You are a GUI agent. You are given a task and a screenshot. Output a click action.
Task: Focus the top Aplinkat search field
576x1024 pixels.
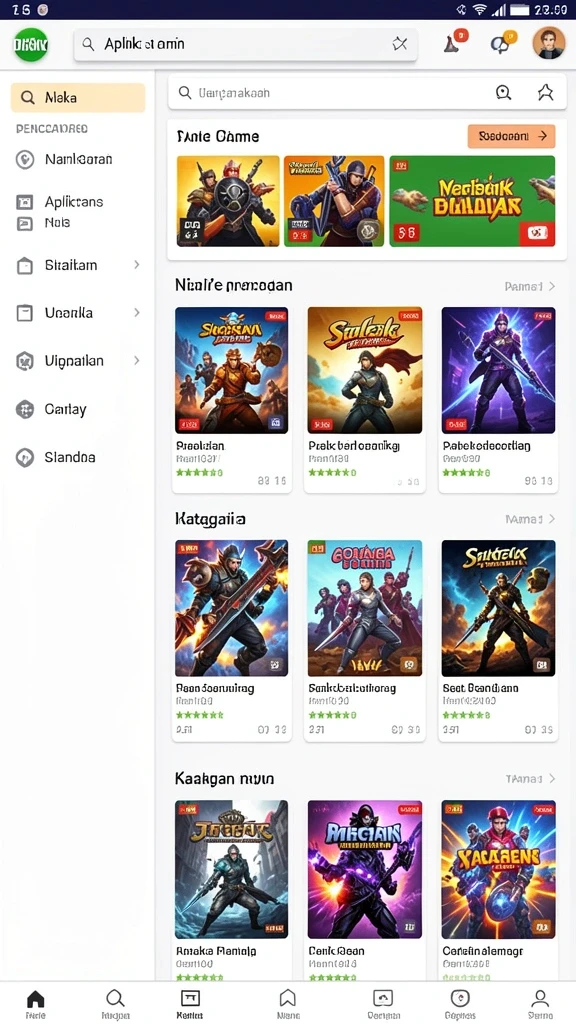point(245,44)
